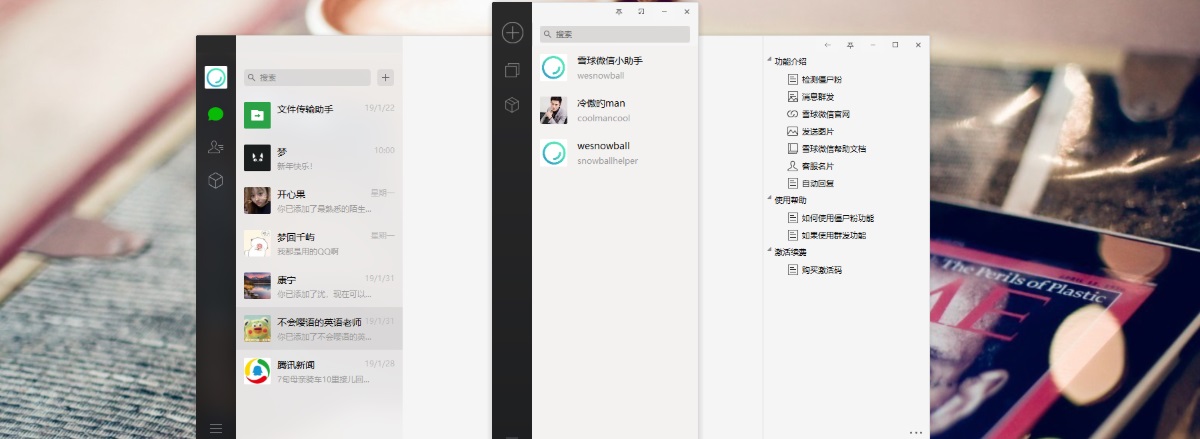Focus the middle window 搜索 search field
Screen dimensions: 1200x439
(615, 34)
